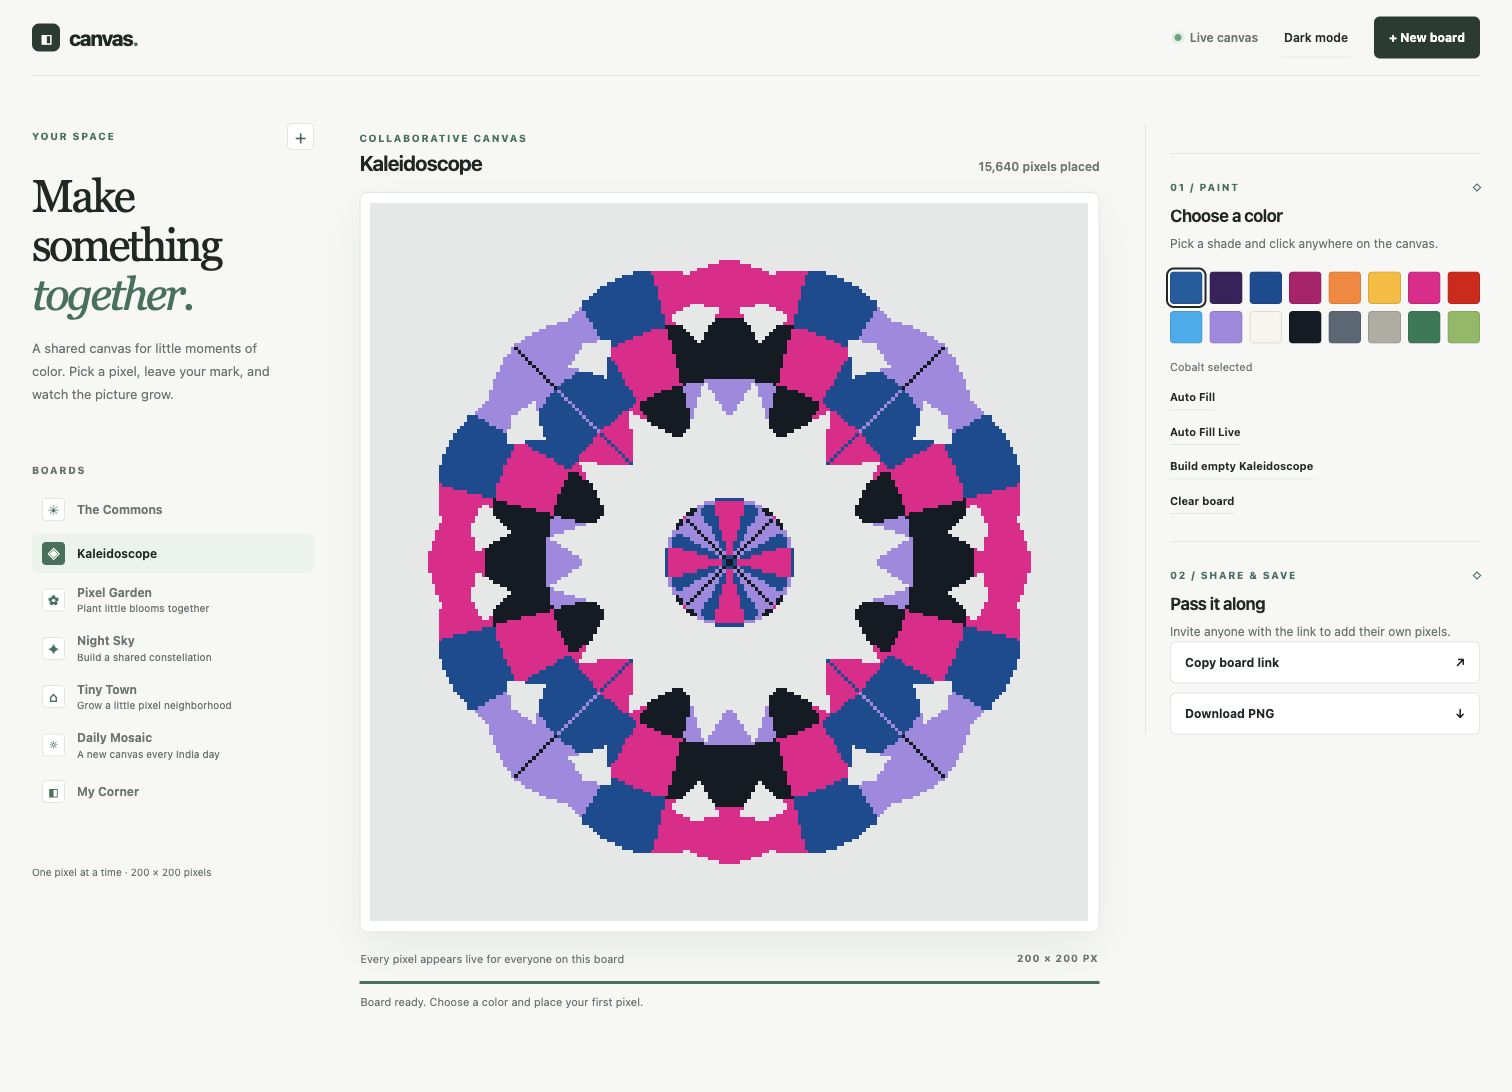Click the Download PNG arrow
This screenshot has height=1092, width=1512.
tap(1460, 714)
